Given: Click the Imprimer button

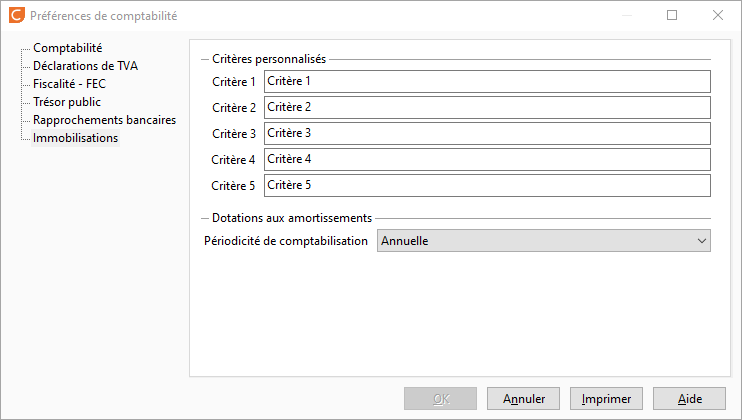Looking at the screenshot, I should pyautogui.click(x=606, y=399).
